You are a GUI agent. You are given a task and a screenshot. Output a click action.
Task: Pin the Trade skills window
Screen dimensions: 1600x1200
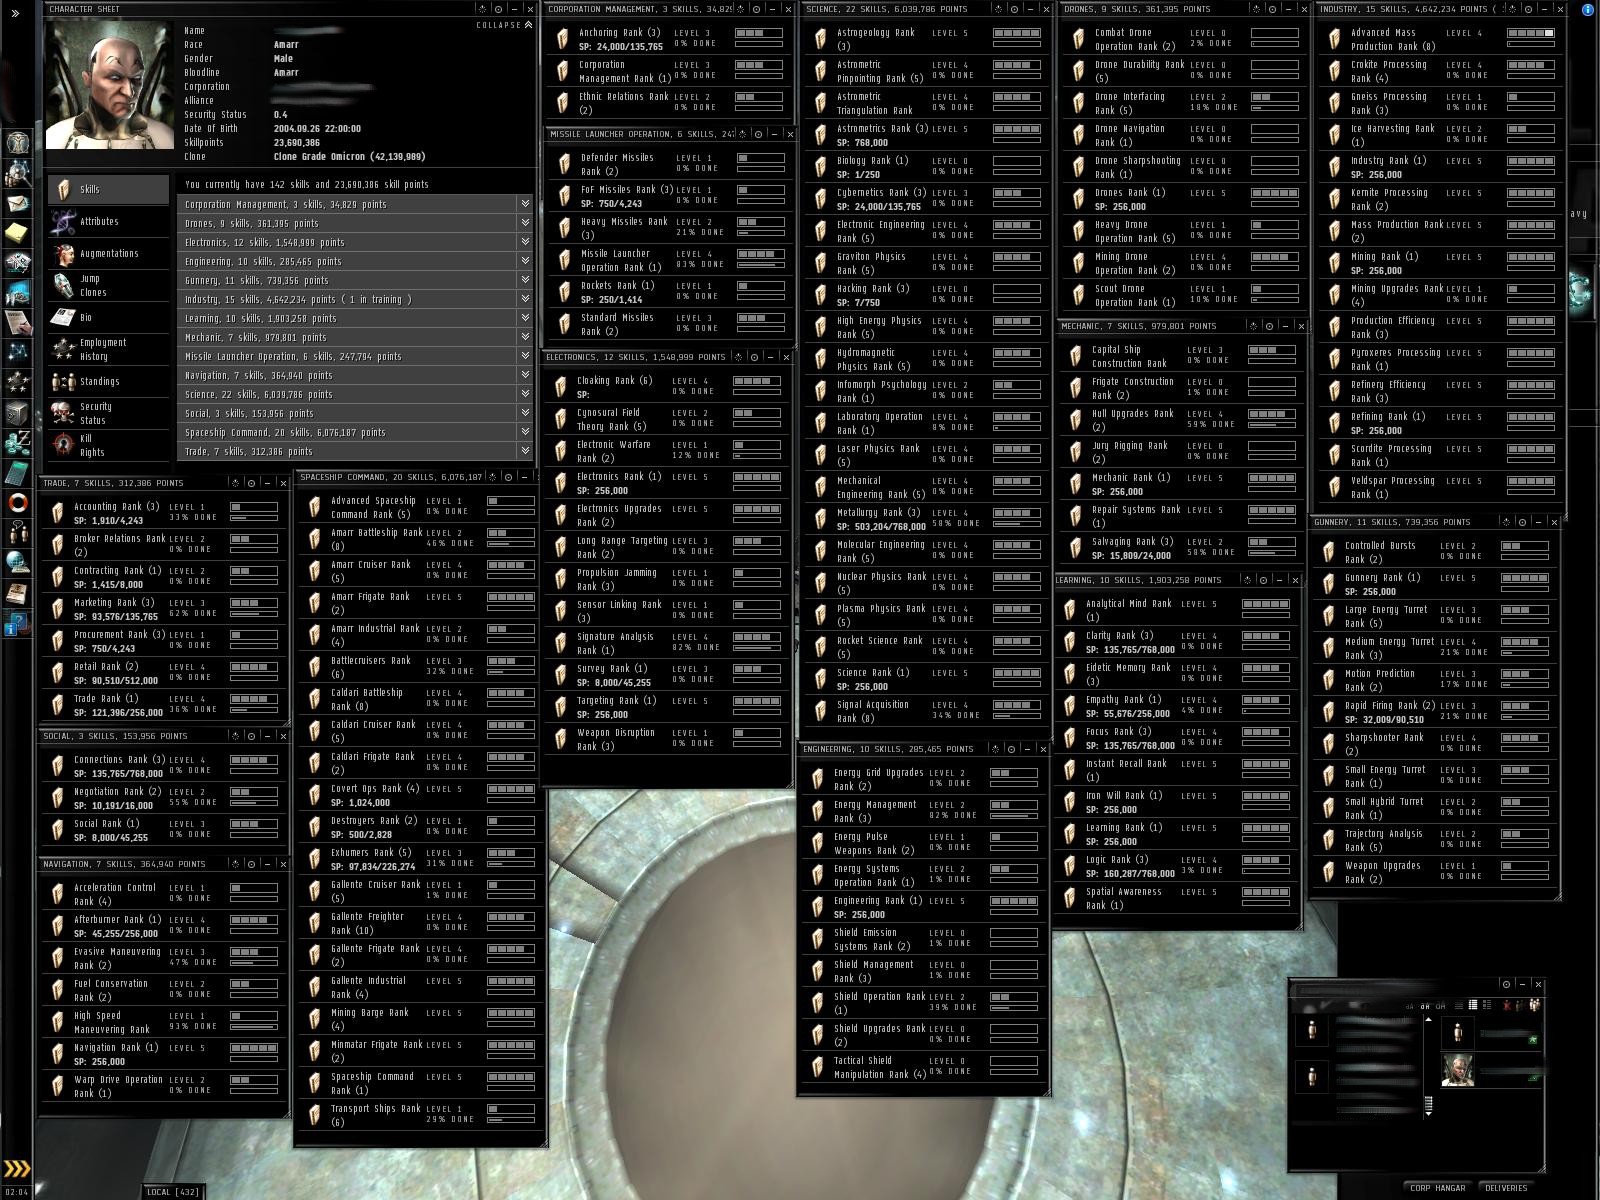(252, 483)
